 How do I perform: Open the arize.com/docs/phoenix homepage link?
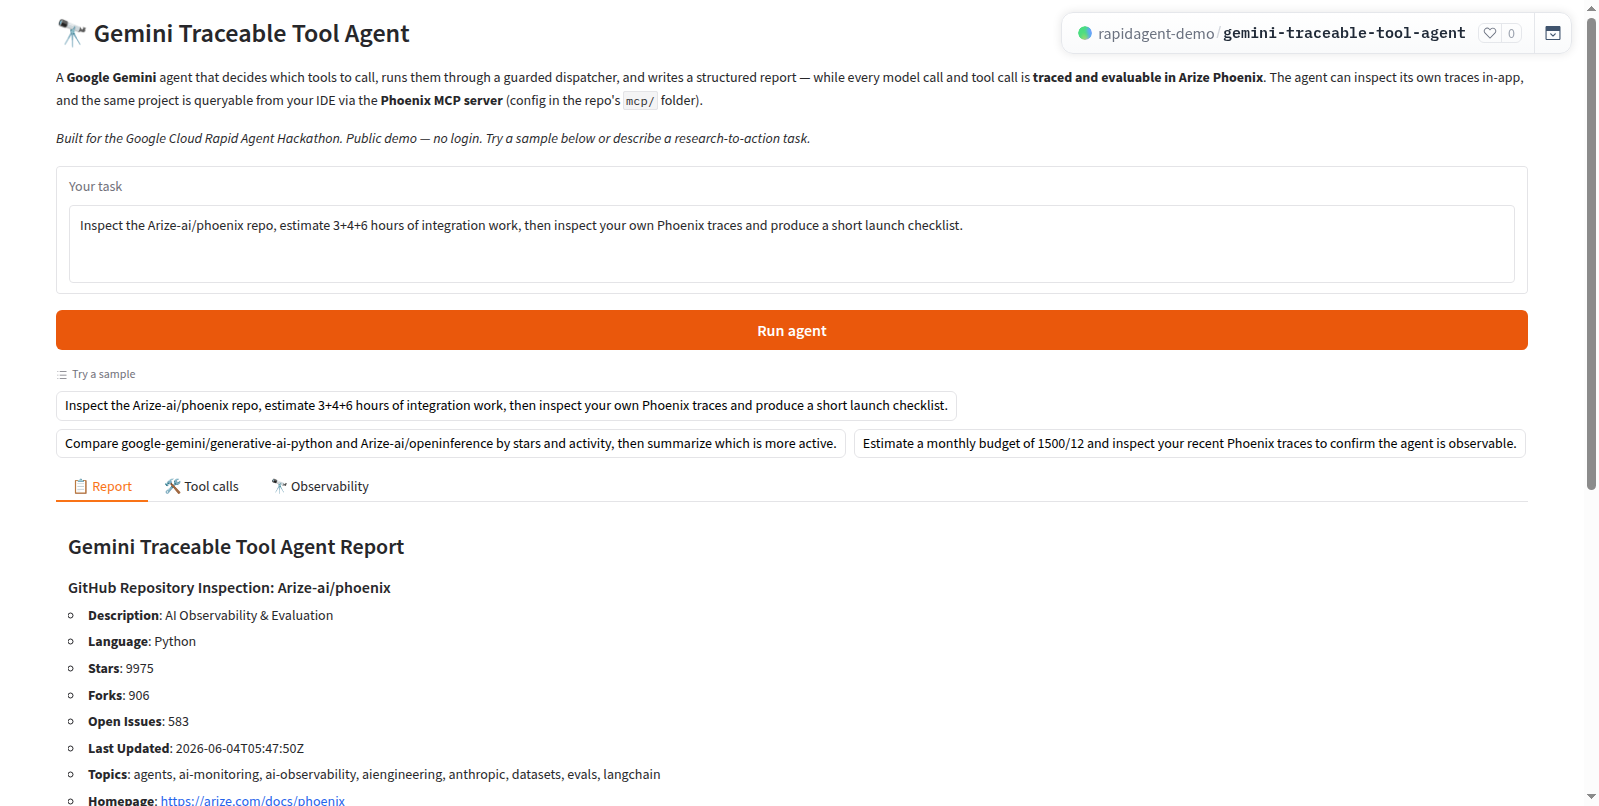[x=252, y=800]
